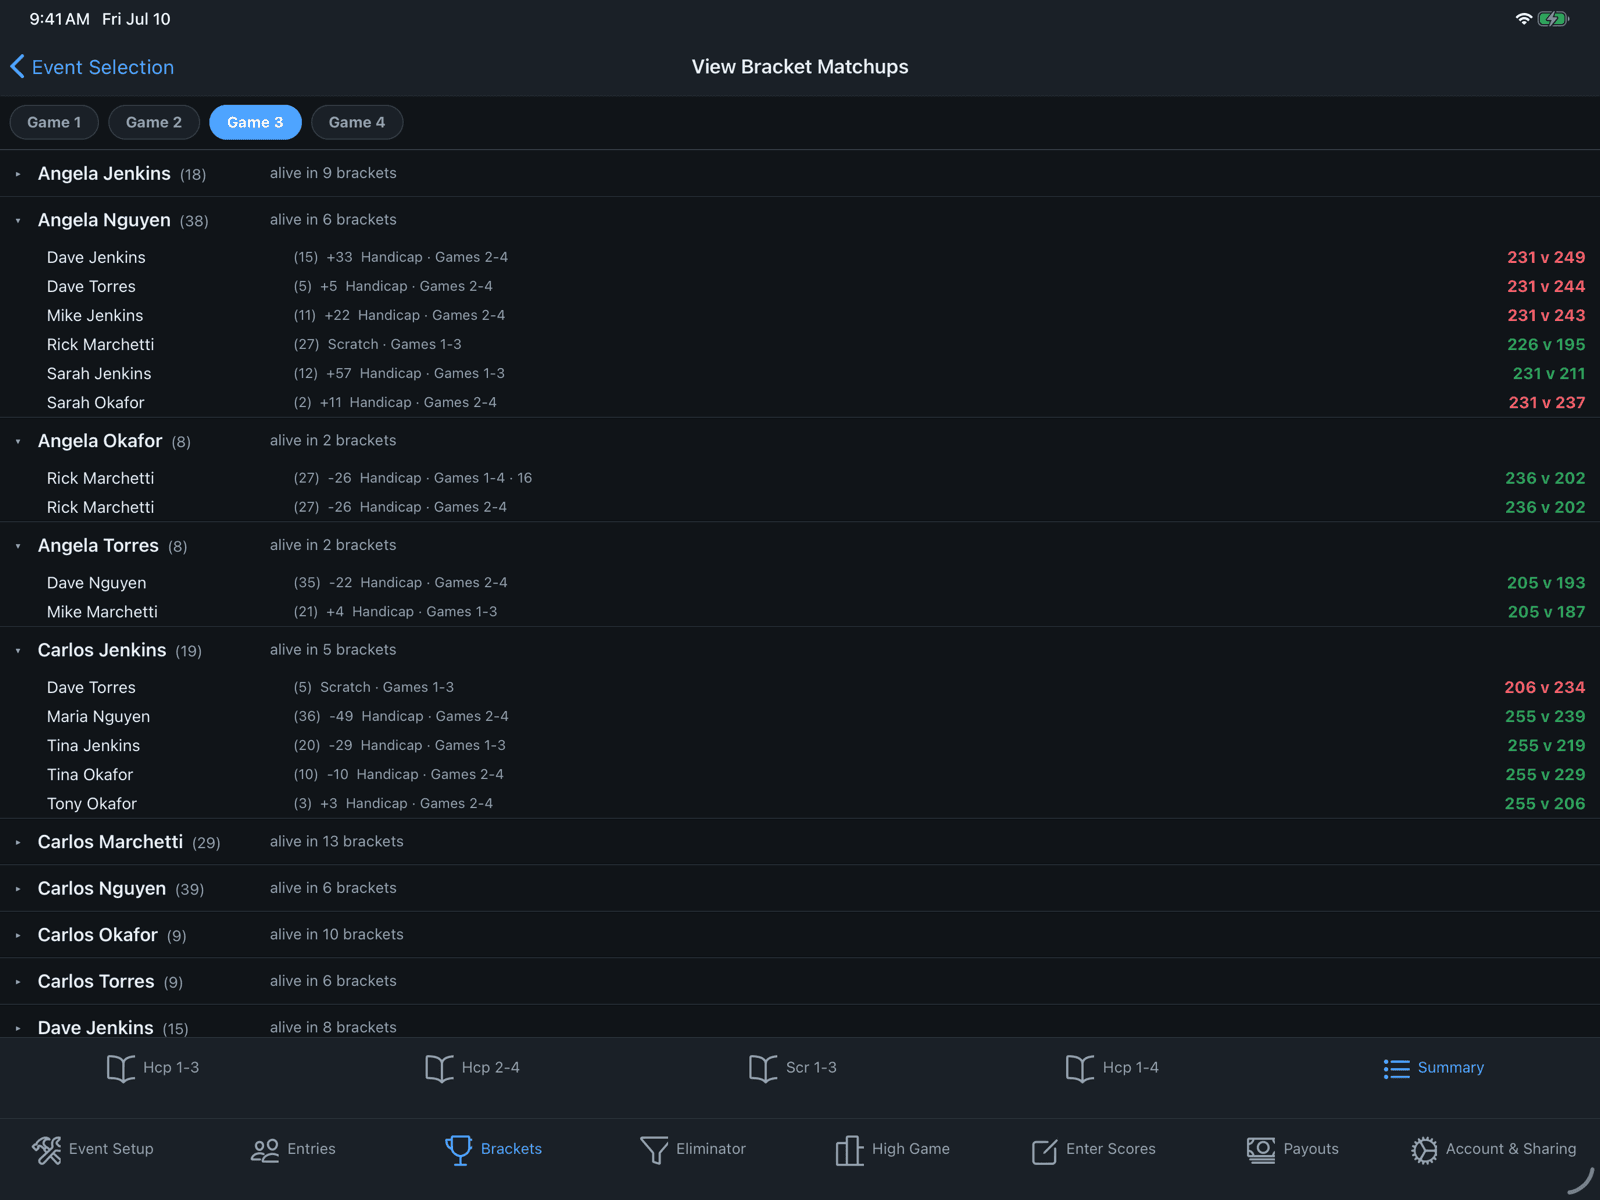1600x1200 pixels.
Task: Tap the 255 v 206 score
Action: tap(1545, 804)
